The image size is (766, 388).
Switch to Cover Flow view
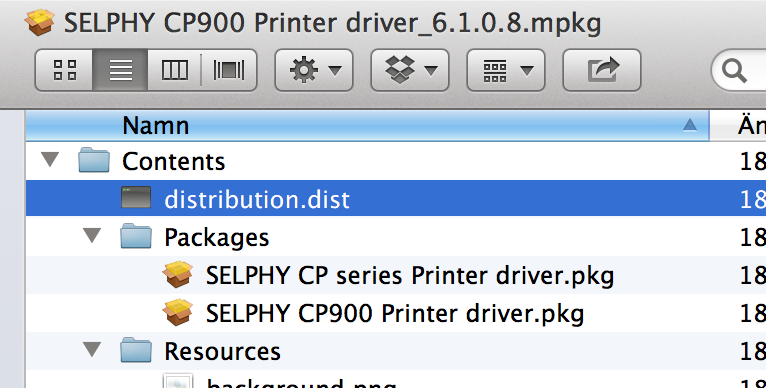pos(229,70)
